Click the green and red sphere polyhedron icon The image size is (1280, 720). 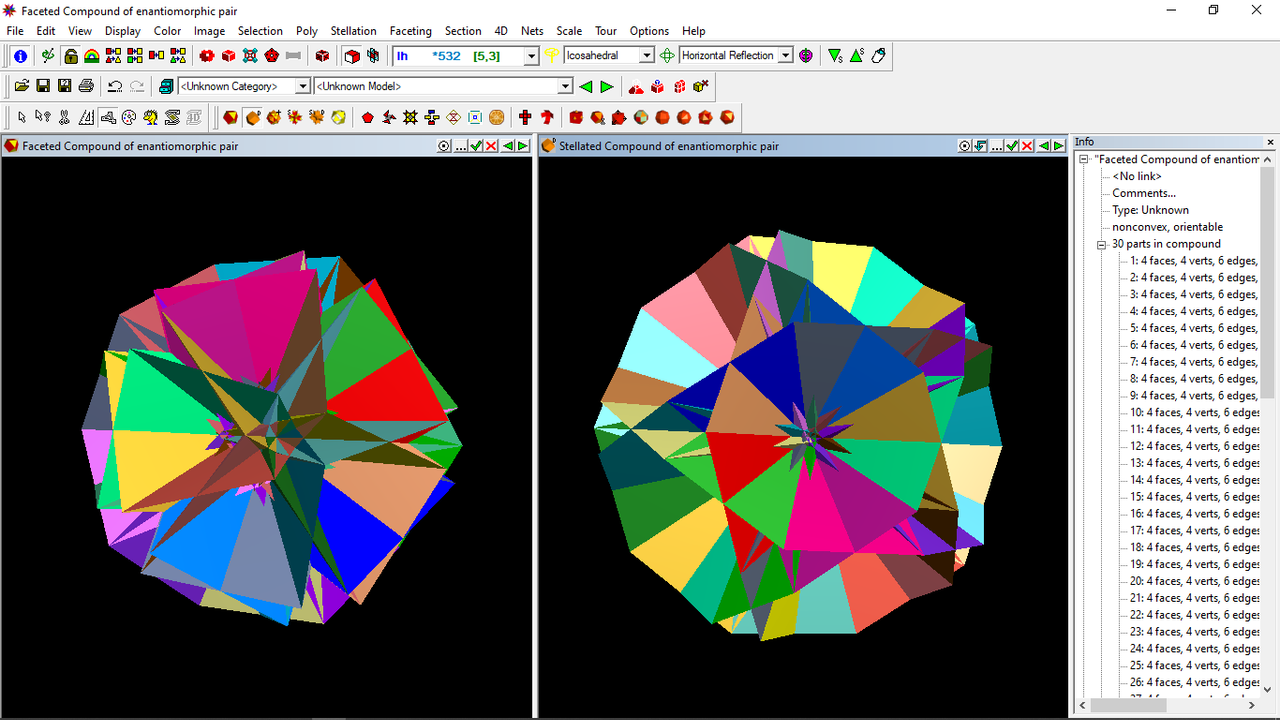pyautogui.click(x=640, y=117)
